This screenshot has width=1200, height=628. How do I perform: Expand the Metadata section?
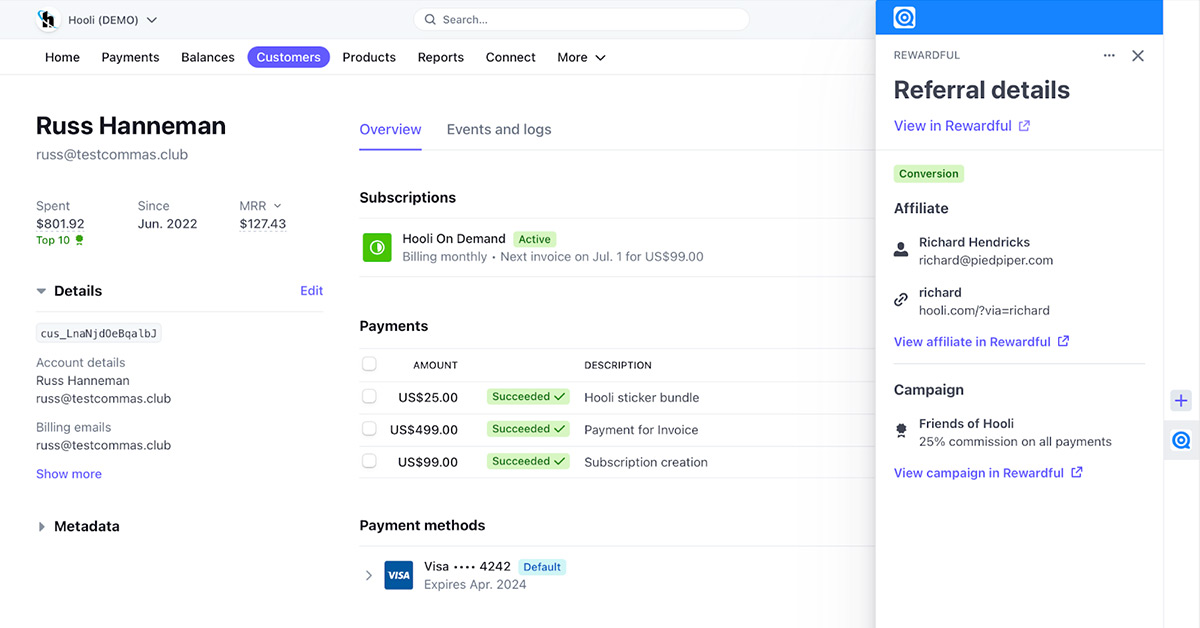(42, 527)
